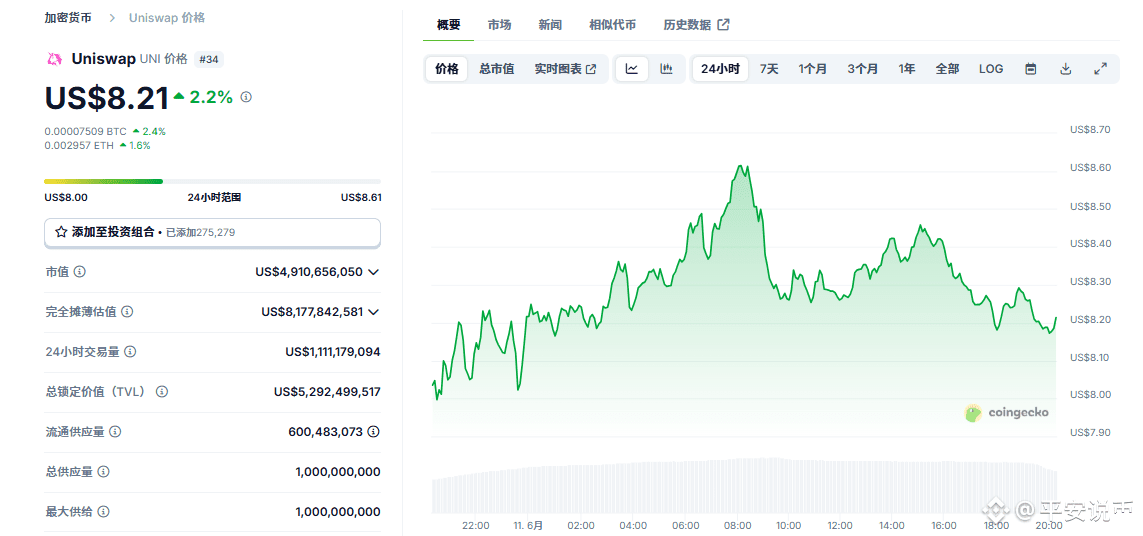
Task: Select the 价格 chart mode
Action: (x=447, y=69)
